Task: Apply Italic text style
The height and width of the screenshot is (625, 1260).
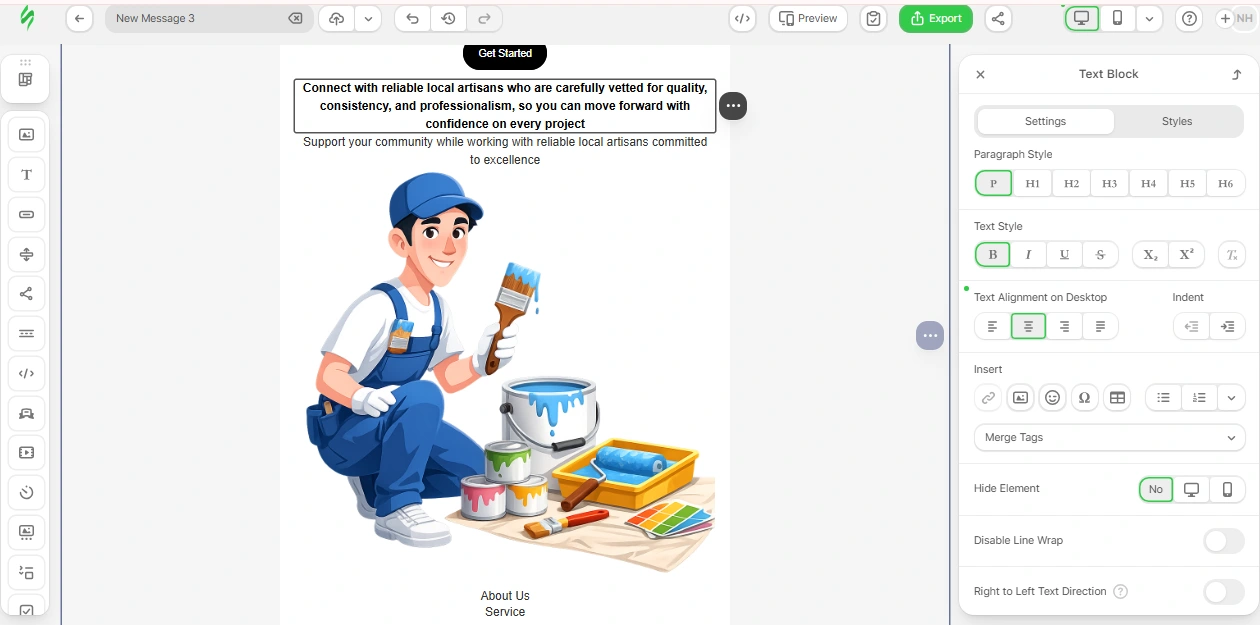Action: click(x=1028, y=255)
